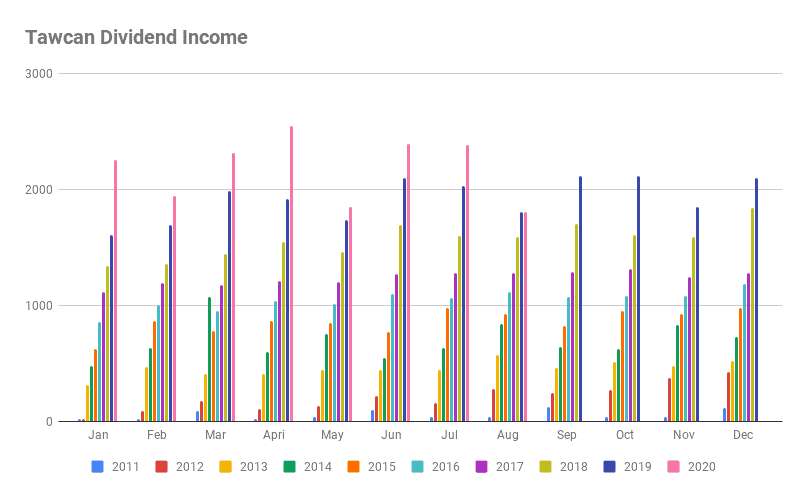The width and height of the screenshot is (807, 499).
Task: Click the green 2014 legend swatch
Action: point(289,466)
